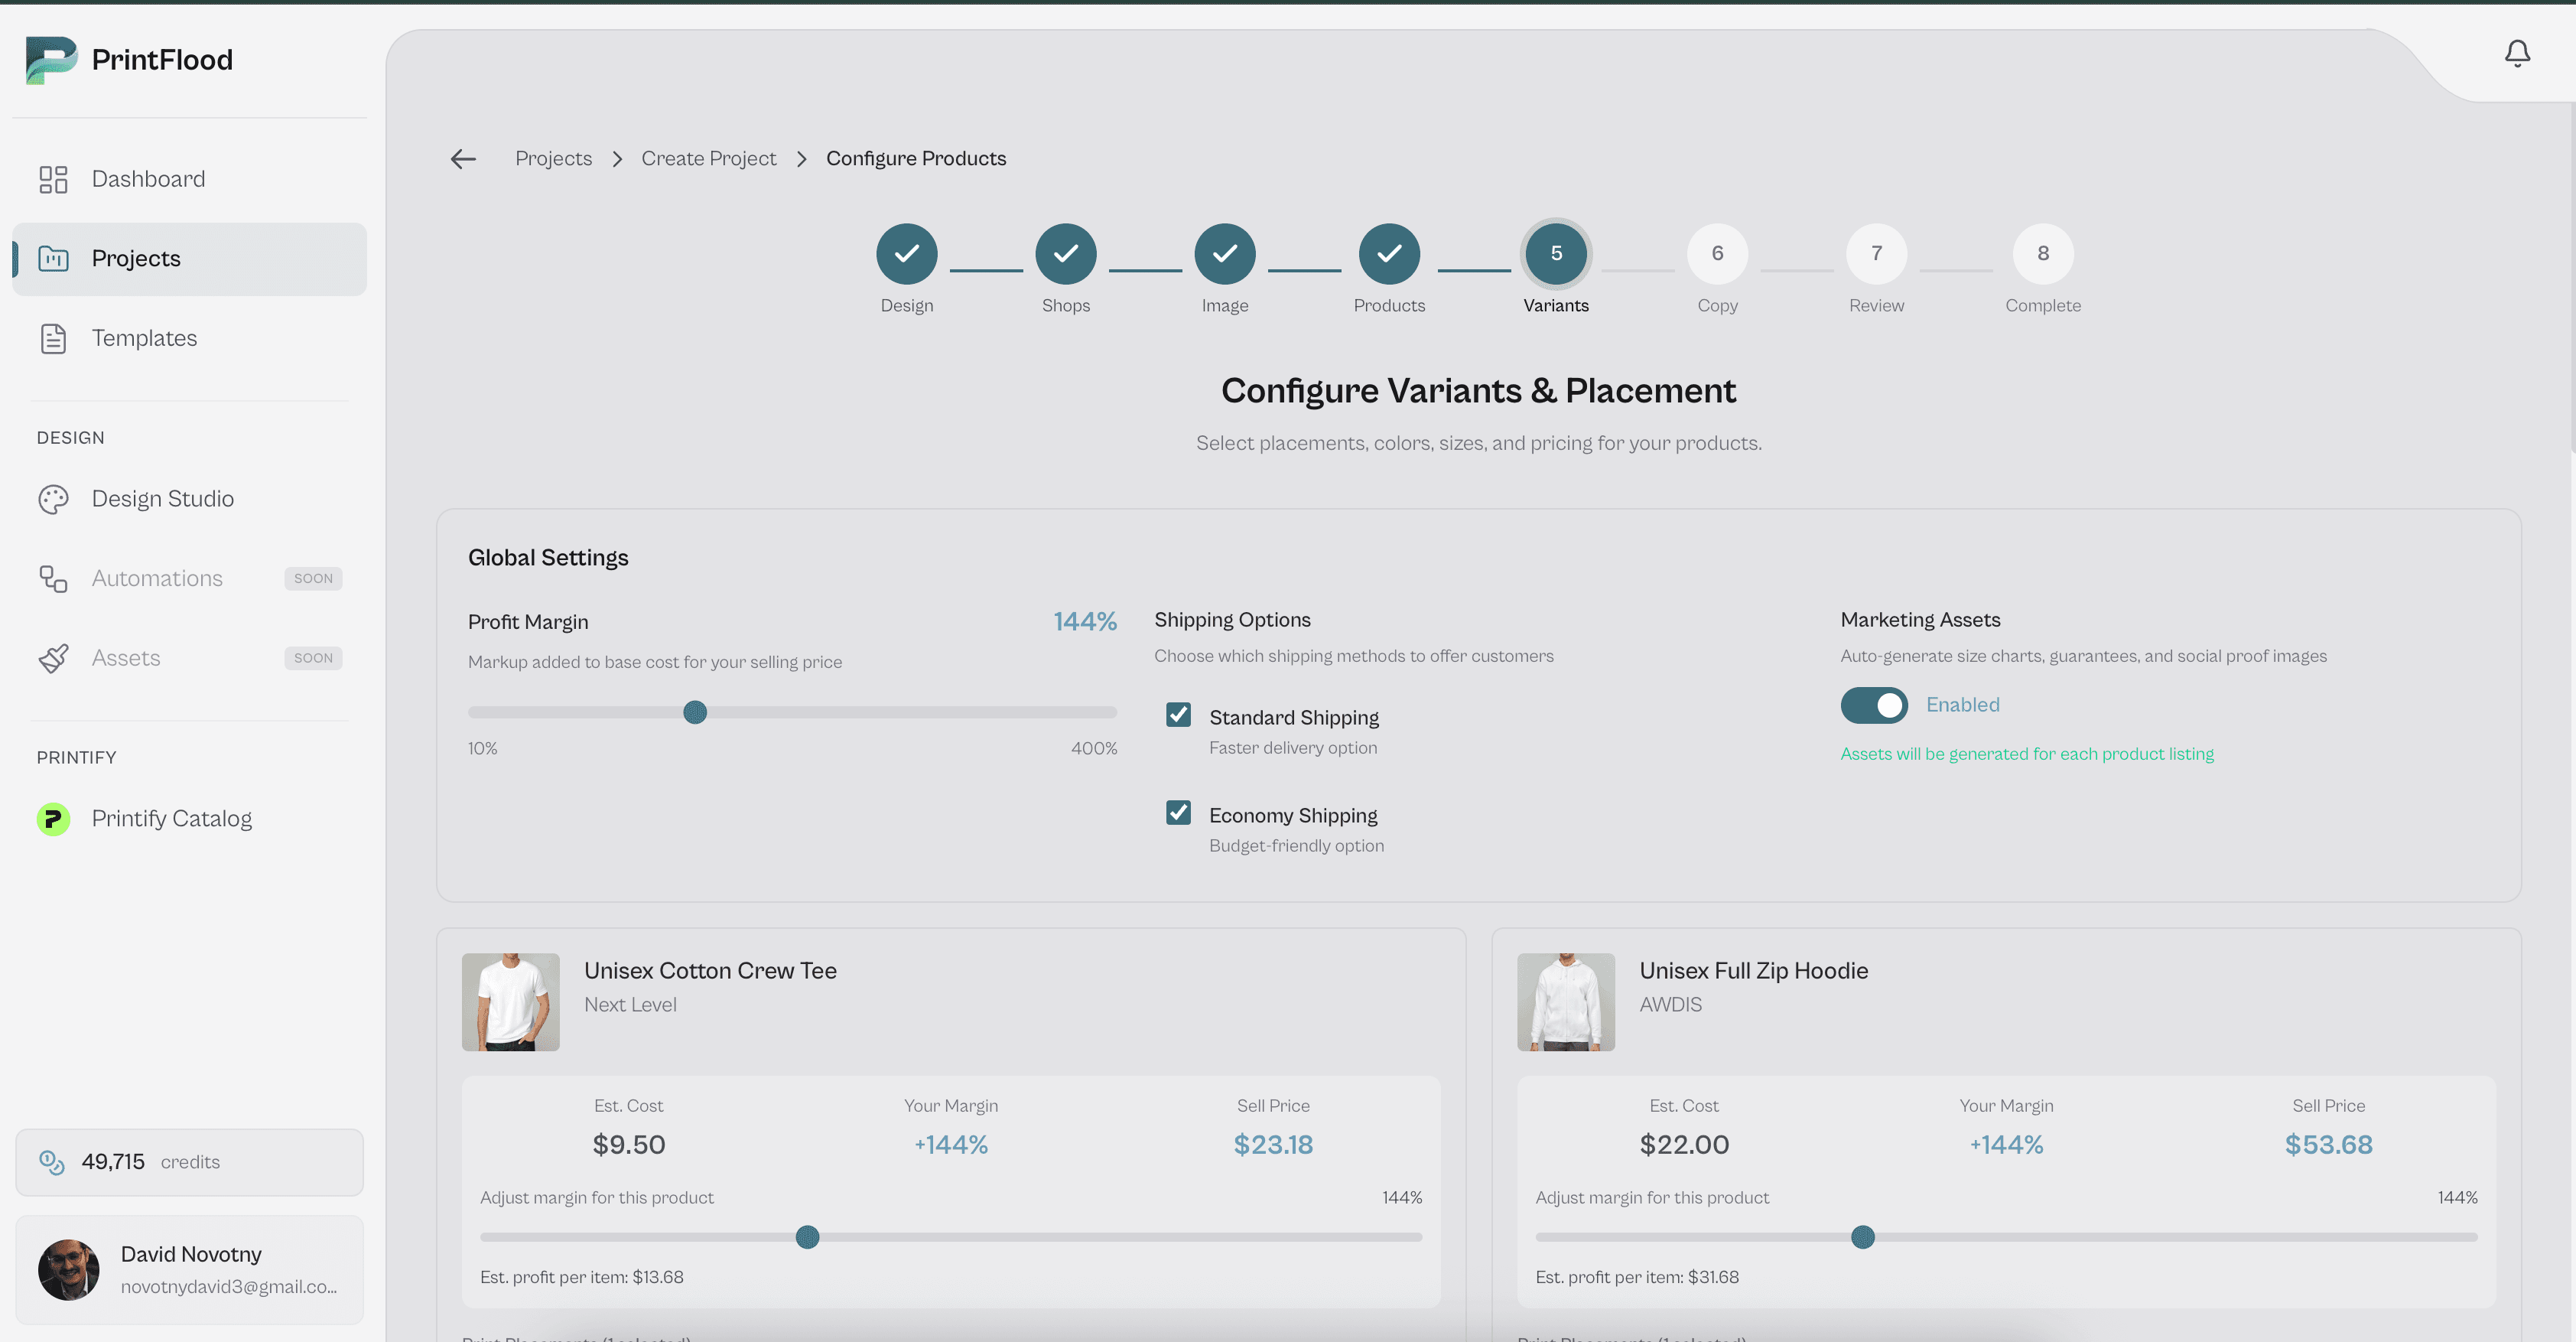Open Templates from the sidebar

[x=144, y=338]
